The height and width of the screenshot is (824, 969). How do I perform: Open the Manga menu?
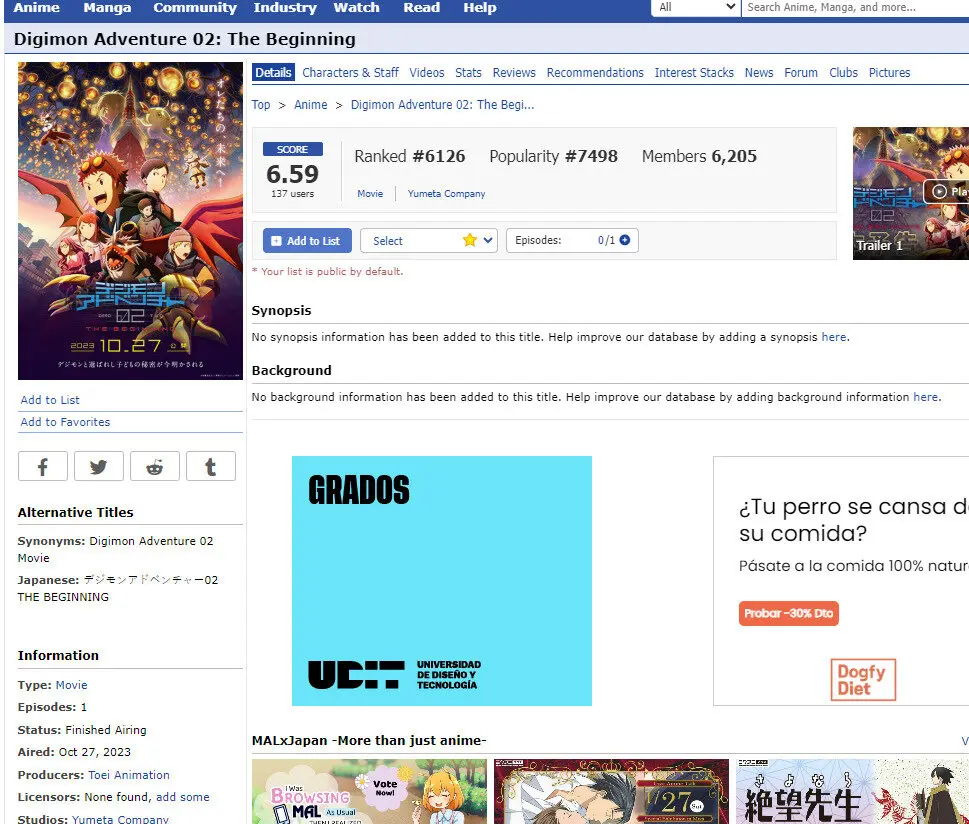coord(107,7)
